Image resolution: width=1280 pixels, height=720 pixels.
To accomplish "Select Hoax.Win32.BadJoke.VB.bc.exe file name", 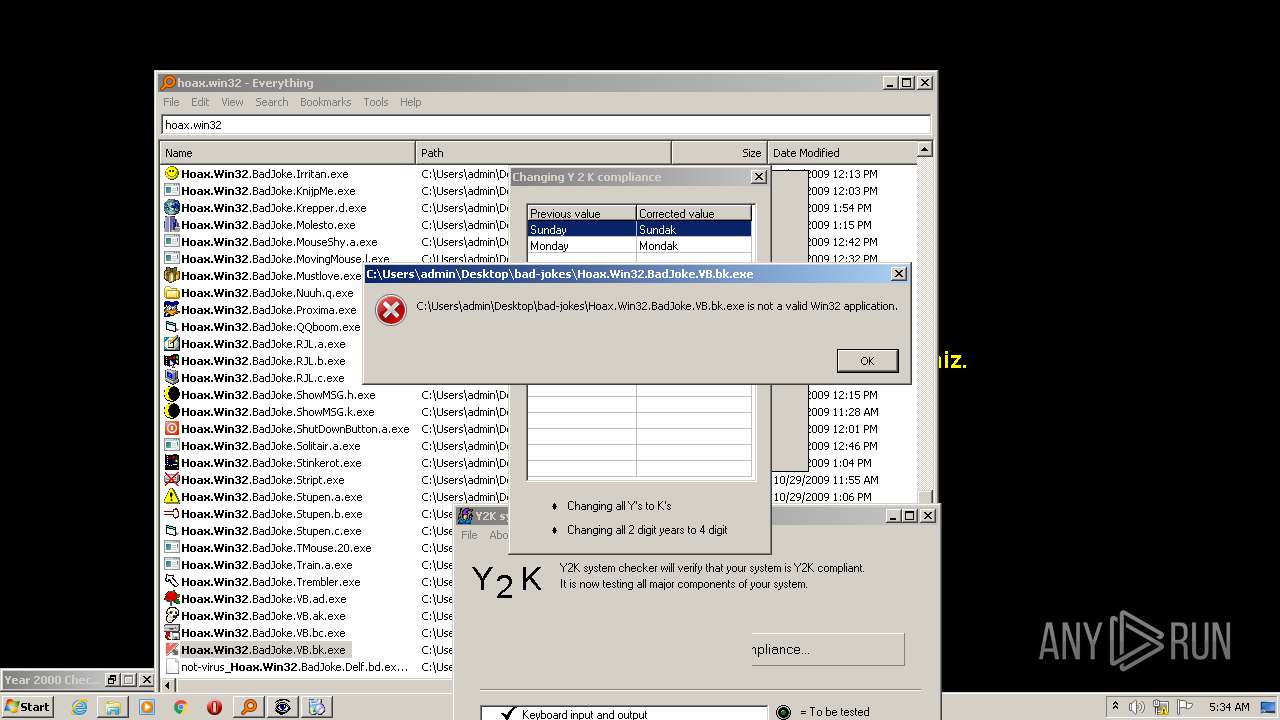I will coord(263,633).
